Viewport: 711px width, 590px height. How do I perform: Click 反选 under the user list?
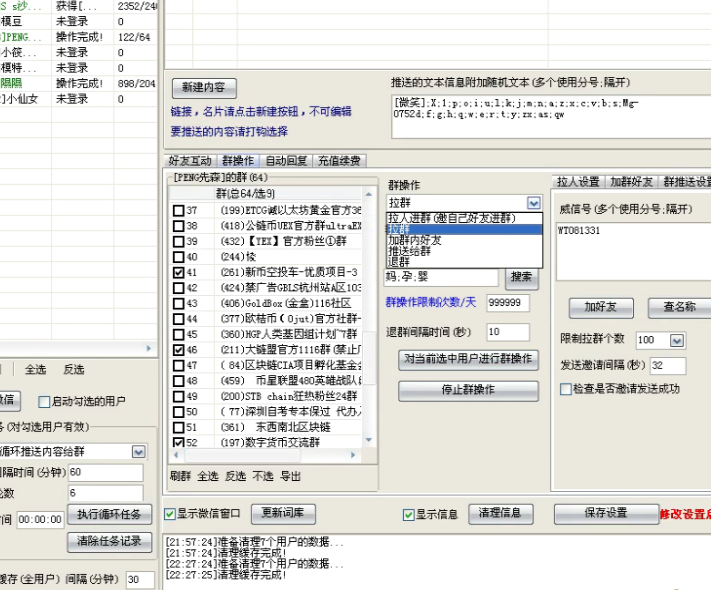click(74, 370)
